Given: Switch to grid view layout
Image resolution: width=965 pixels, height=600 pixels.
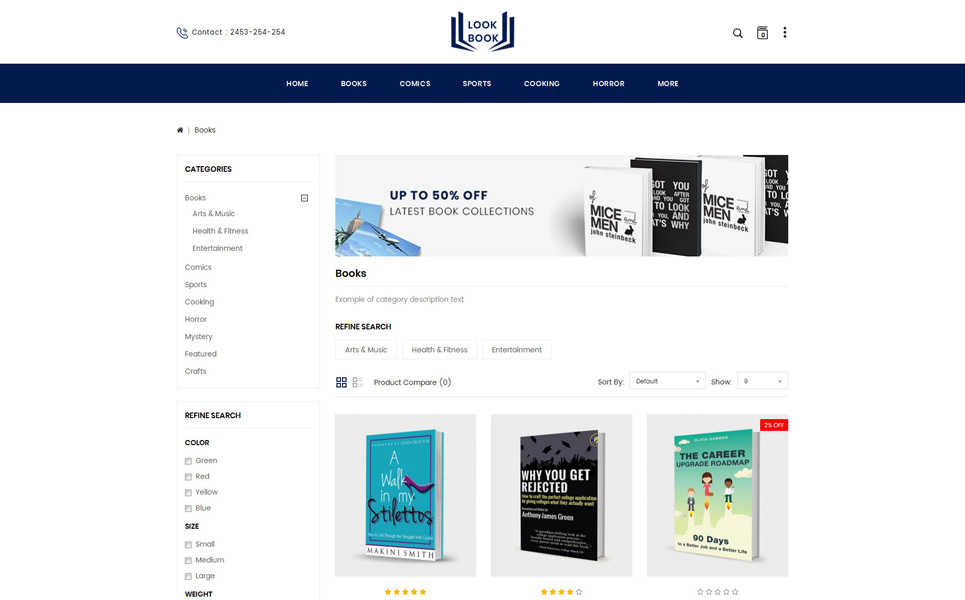Looking at the screenshot, I should pyautogui.click(x=341, y=382).
